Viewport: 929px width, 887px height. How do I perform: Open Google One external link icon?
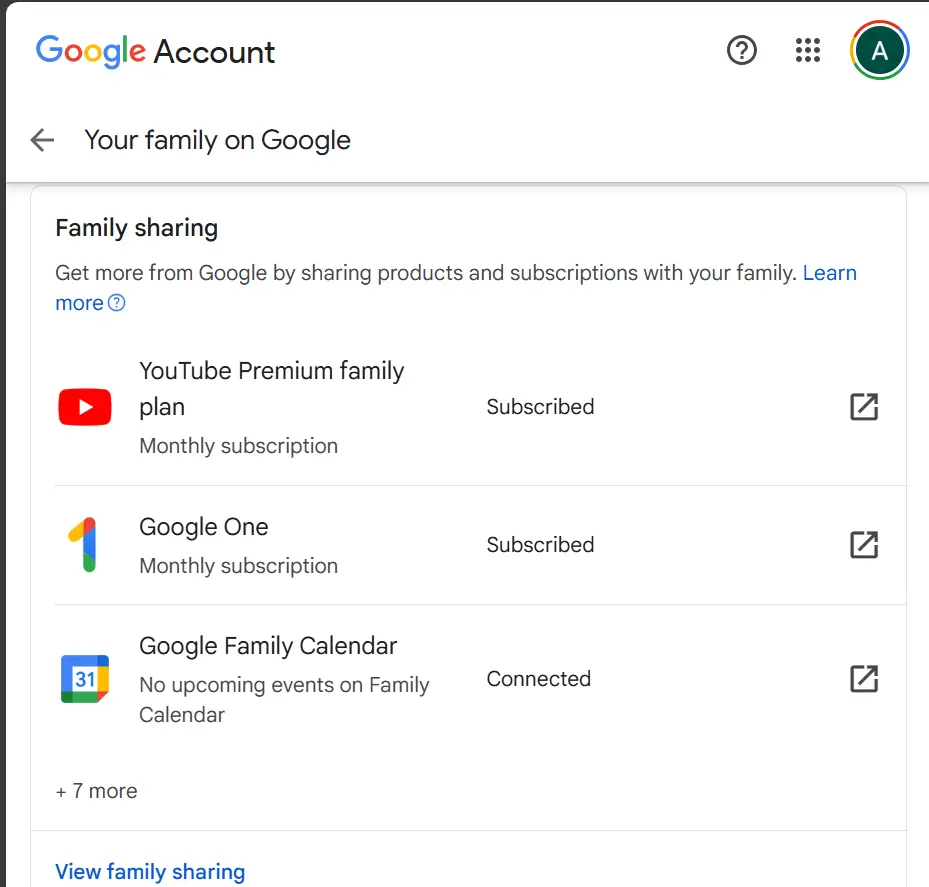864,545
